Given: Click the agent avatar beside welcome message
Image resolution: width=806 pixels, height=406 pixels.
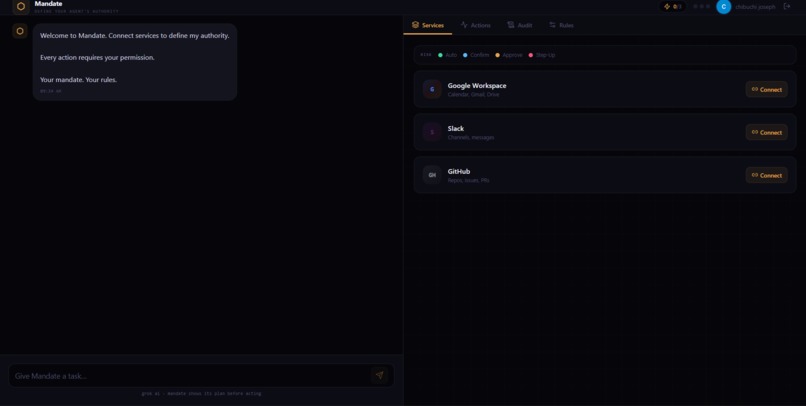Looking at the screenshot, I should pyautogui.click(x=20, y=31).
